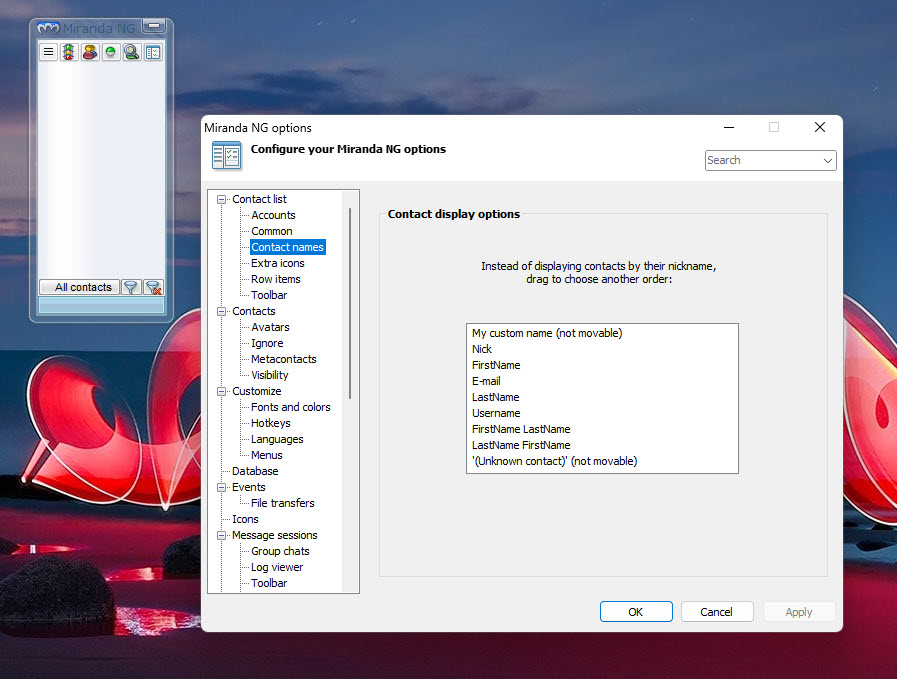Open Group chats options page
Image resolution: width=897 pixels, height=679 pixels.
[x=280, y=551]
